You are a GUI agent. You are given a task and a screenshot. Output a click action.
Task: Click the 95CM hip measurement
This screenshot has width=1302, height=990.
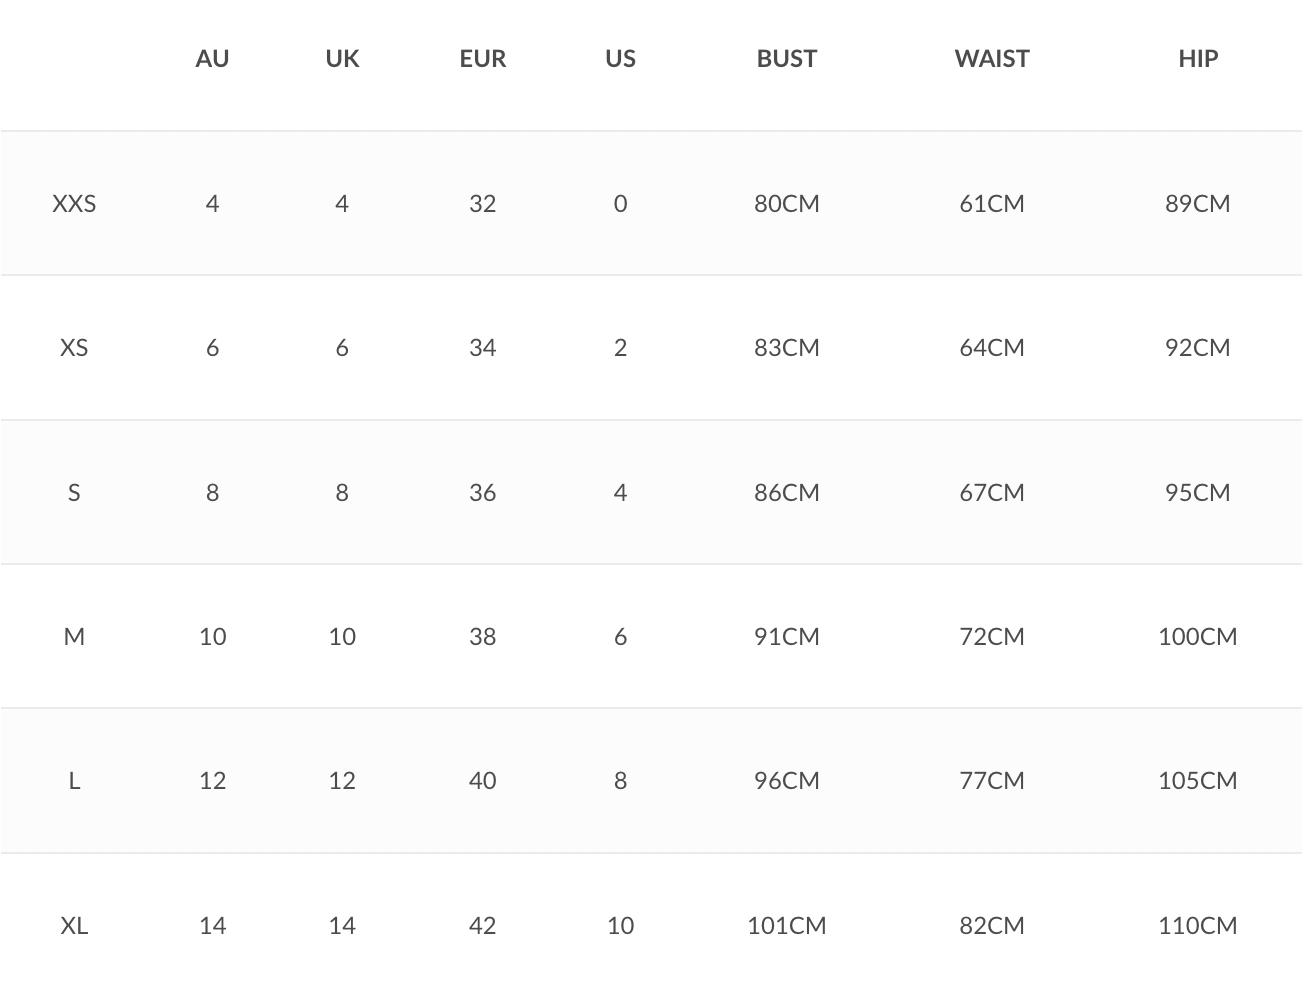1197,492
